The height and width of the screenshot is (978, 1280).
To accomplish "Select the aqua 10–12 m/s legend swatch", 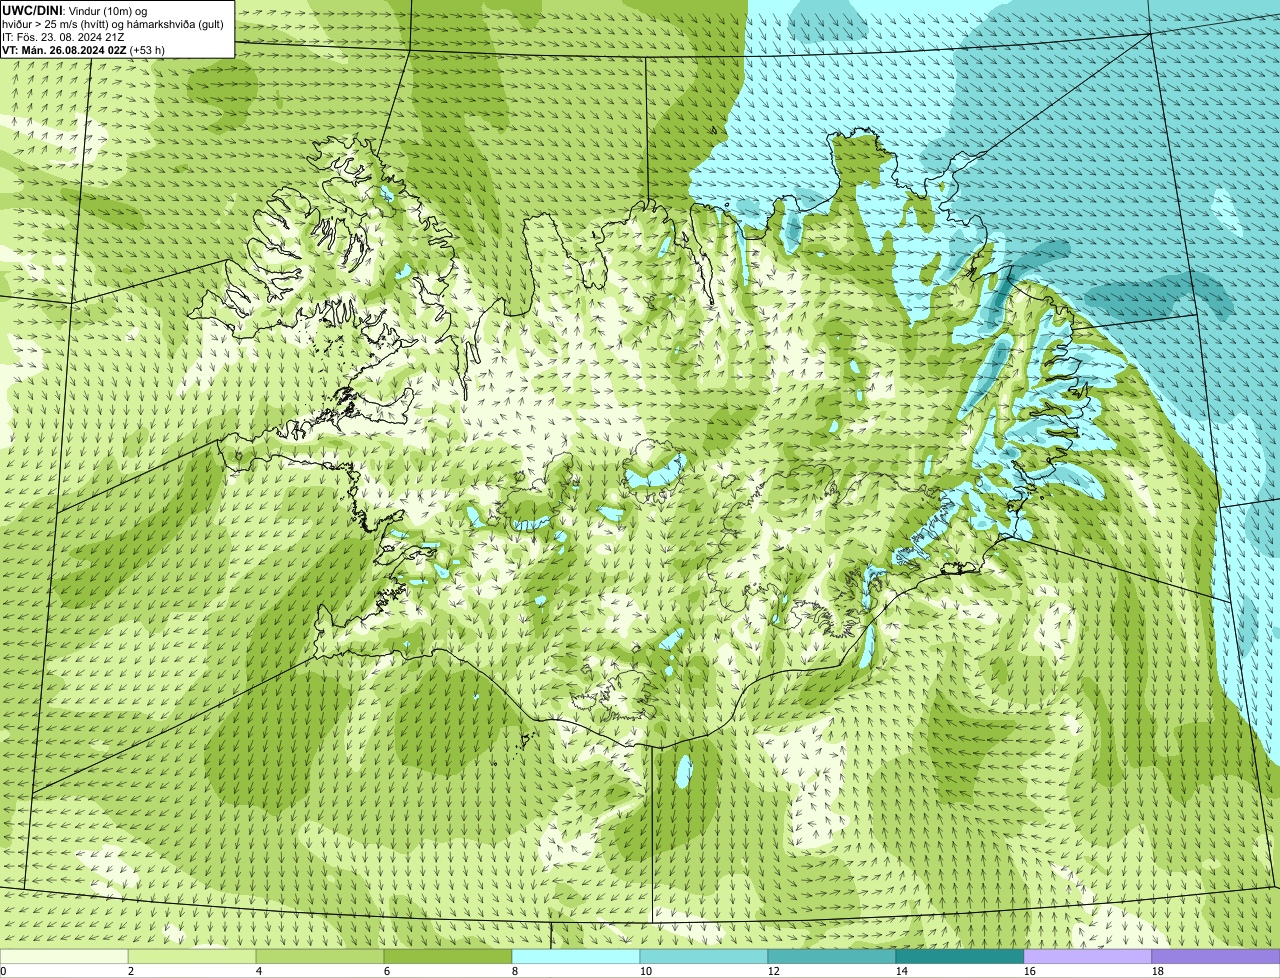I will 704,956.
